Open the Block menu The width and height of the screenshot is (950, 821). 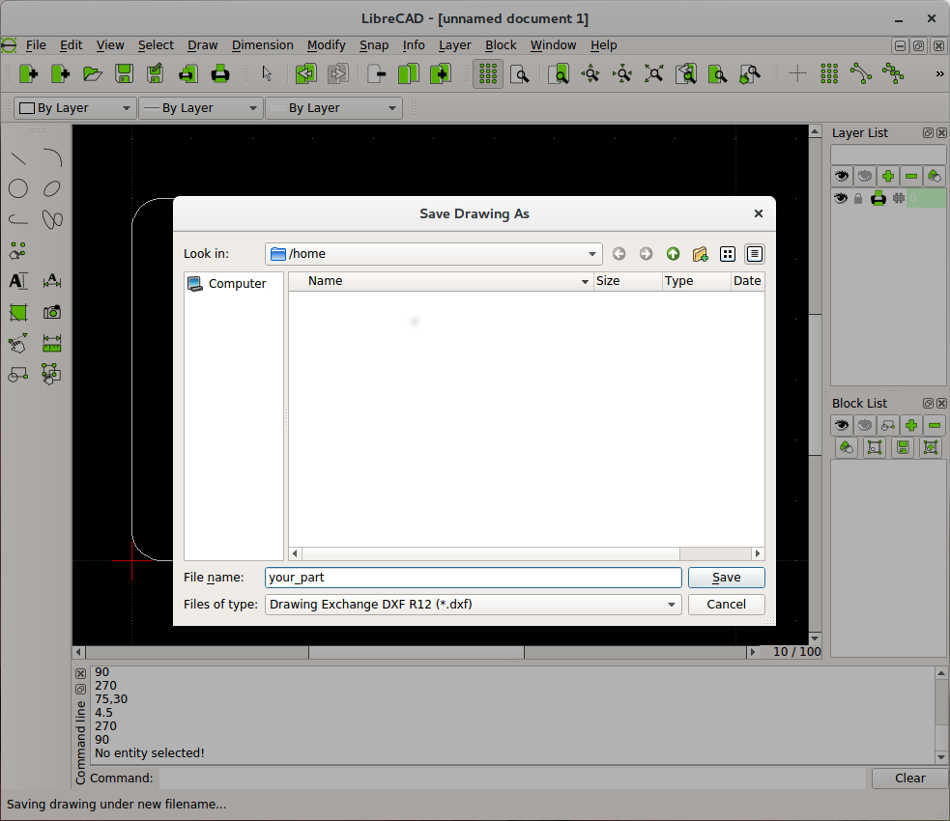coord(500,45)
